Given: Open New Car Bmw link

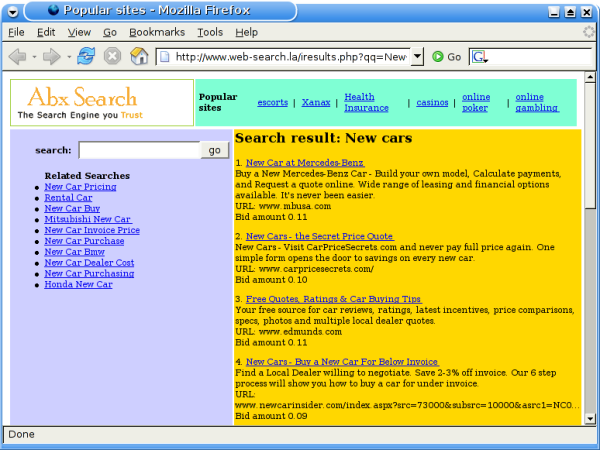Looking at the screenshot, I should 74,252.
